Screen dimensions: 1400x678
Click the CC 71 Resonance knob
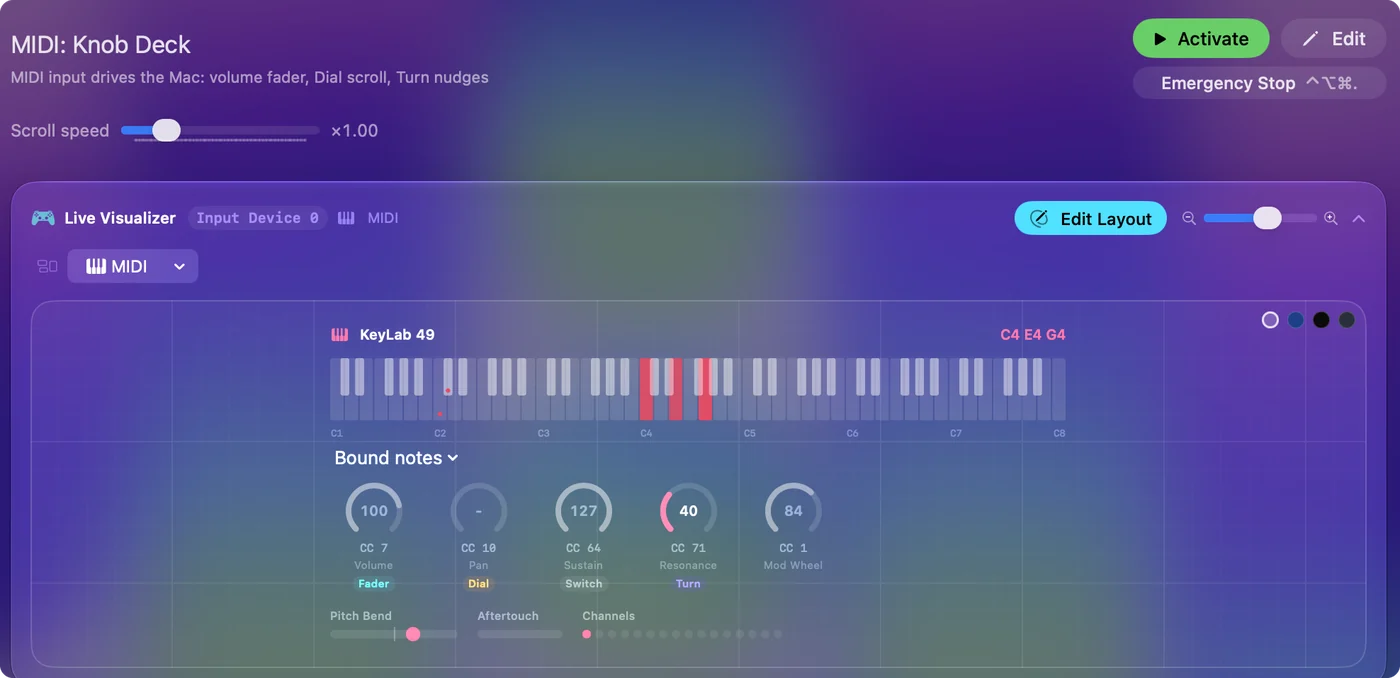688,510
